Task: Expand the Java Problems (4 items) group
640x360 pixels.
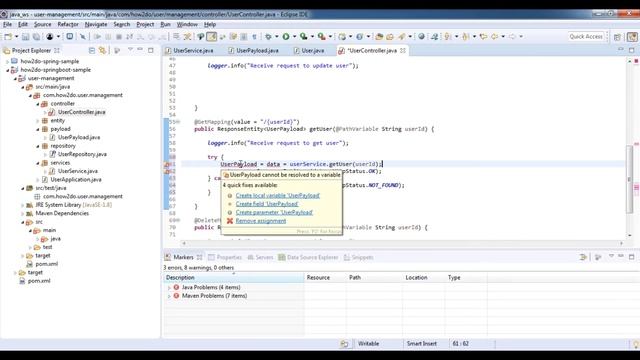Action: coord(169,288)
